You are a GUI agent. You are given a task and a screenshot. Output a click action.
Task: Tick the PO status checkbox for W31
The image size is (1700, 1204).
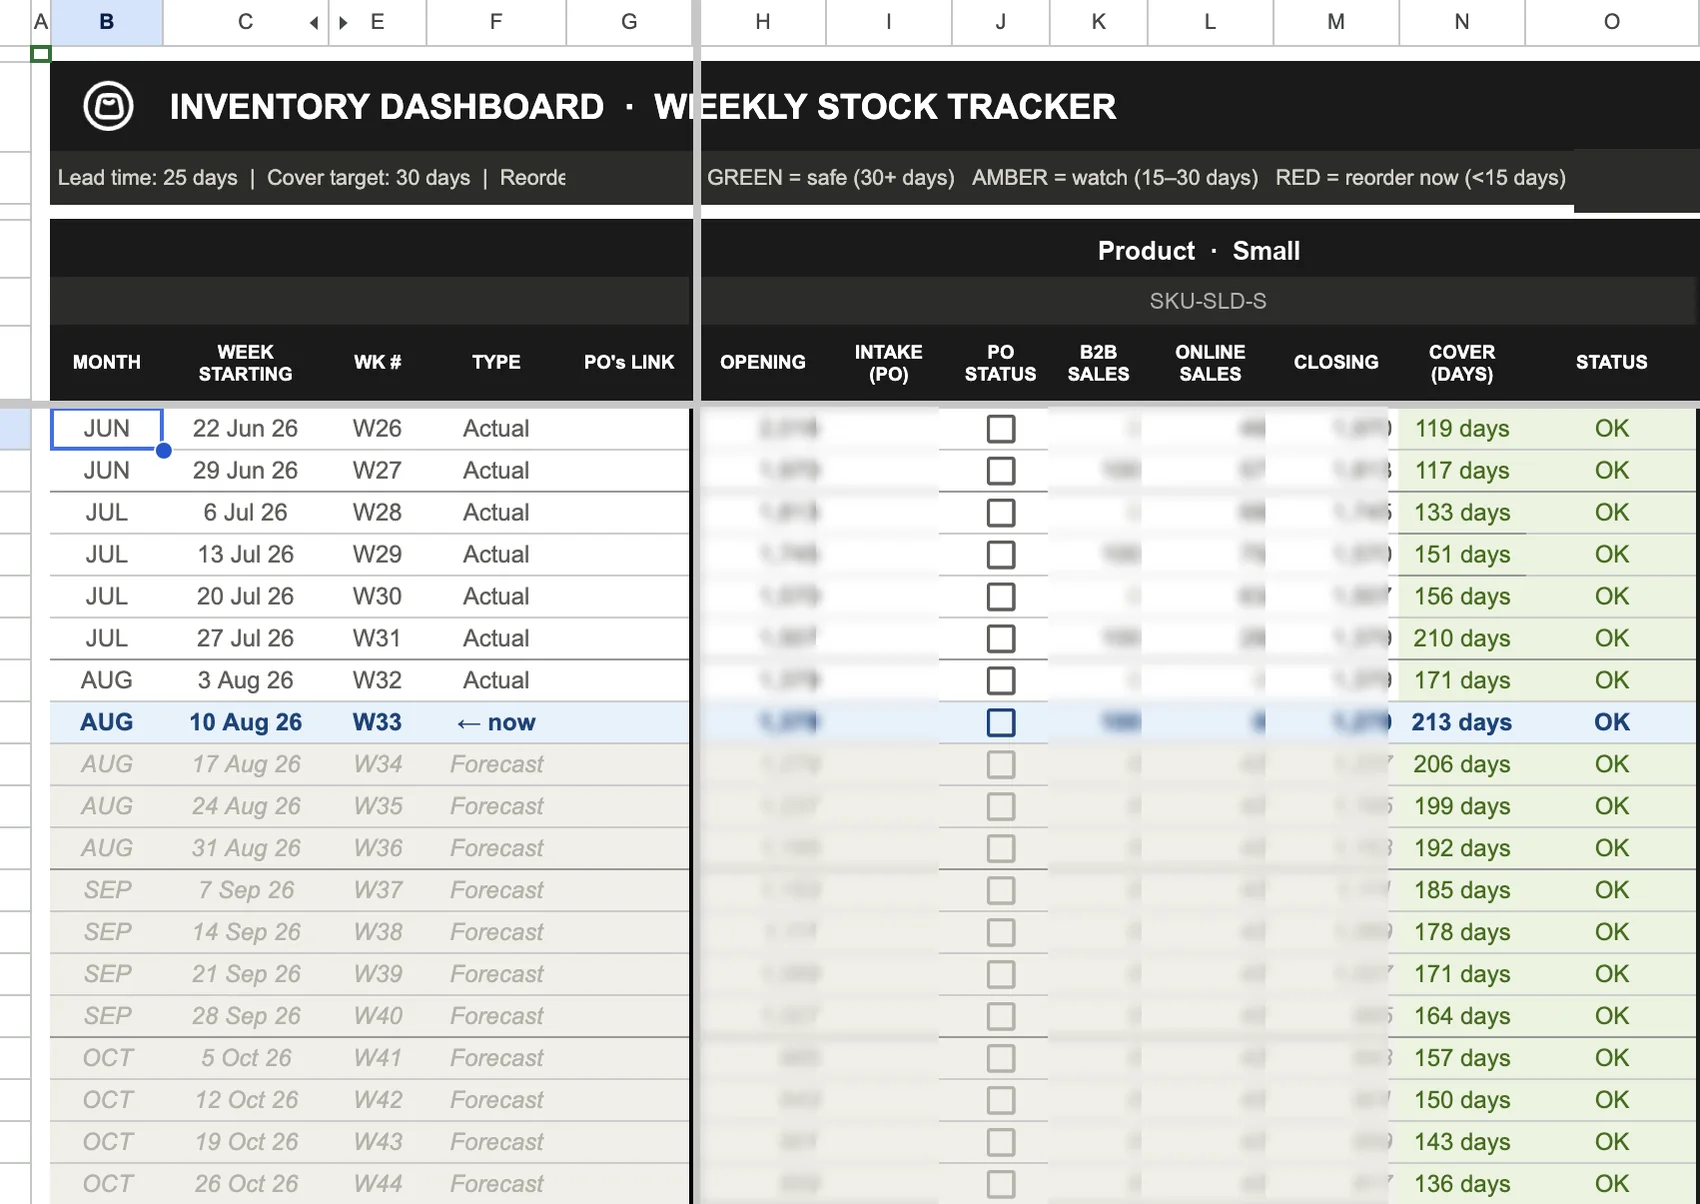click(1000, 639)
